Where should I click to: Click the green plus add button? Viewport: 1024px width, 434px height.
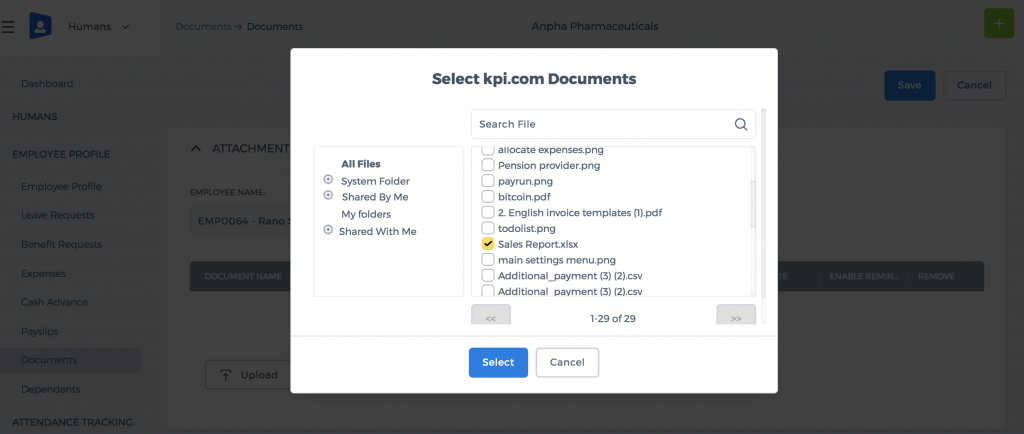point(999,24)
